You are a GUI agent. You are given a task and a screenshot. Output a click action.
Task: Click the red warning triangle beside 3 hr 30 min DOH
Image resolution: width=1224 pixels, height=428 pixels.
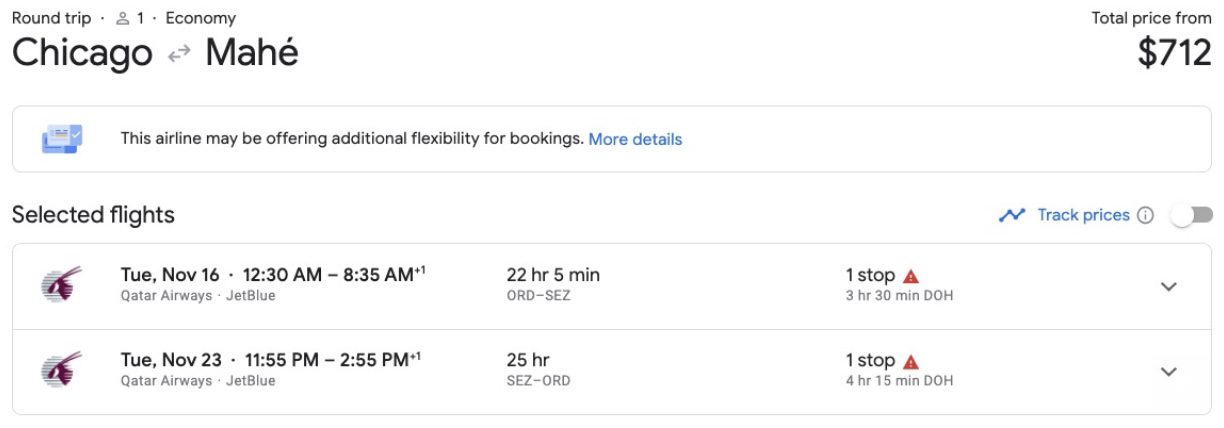coord(910,276)
